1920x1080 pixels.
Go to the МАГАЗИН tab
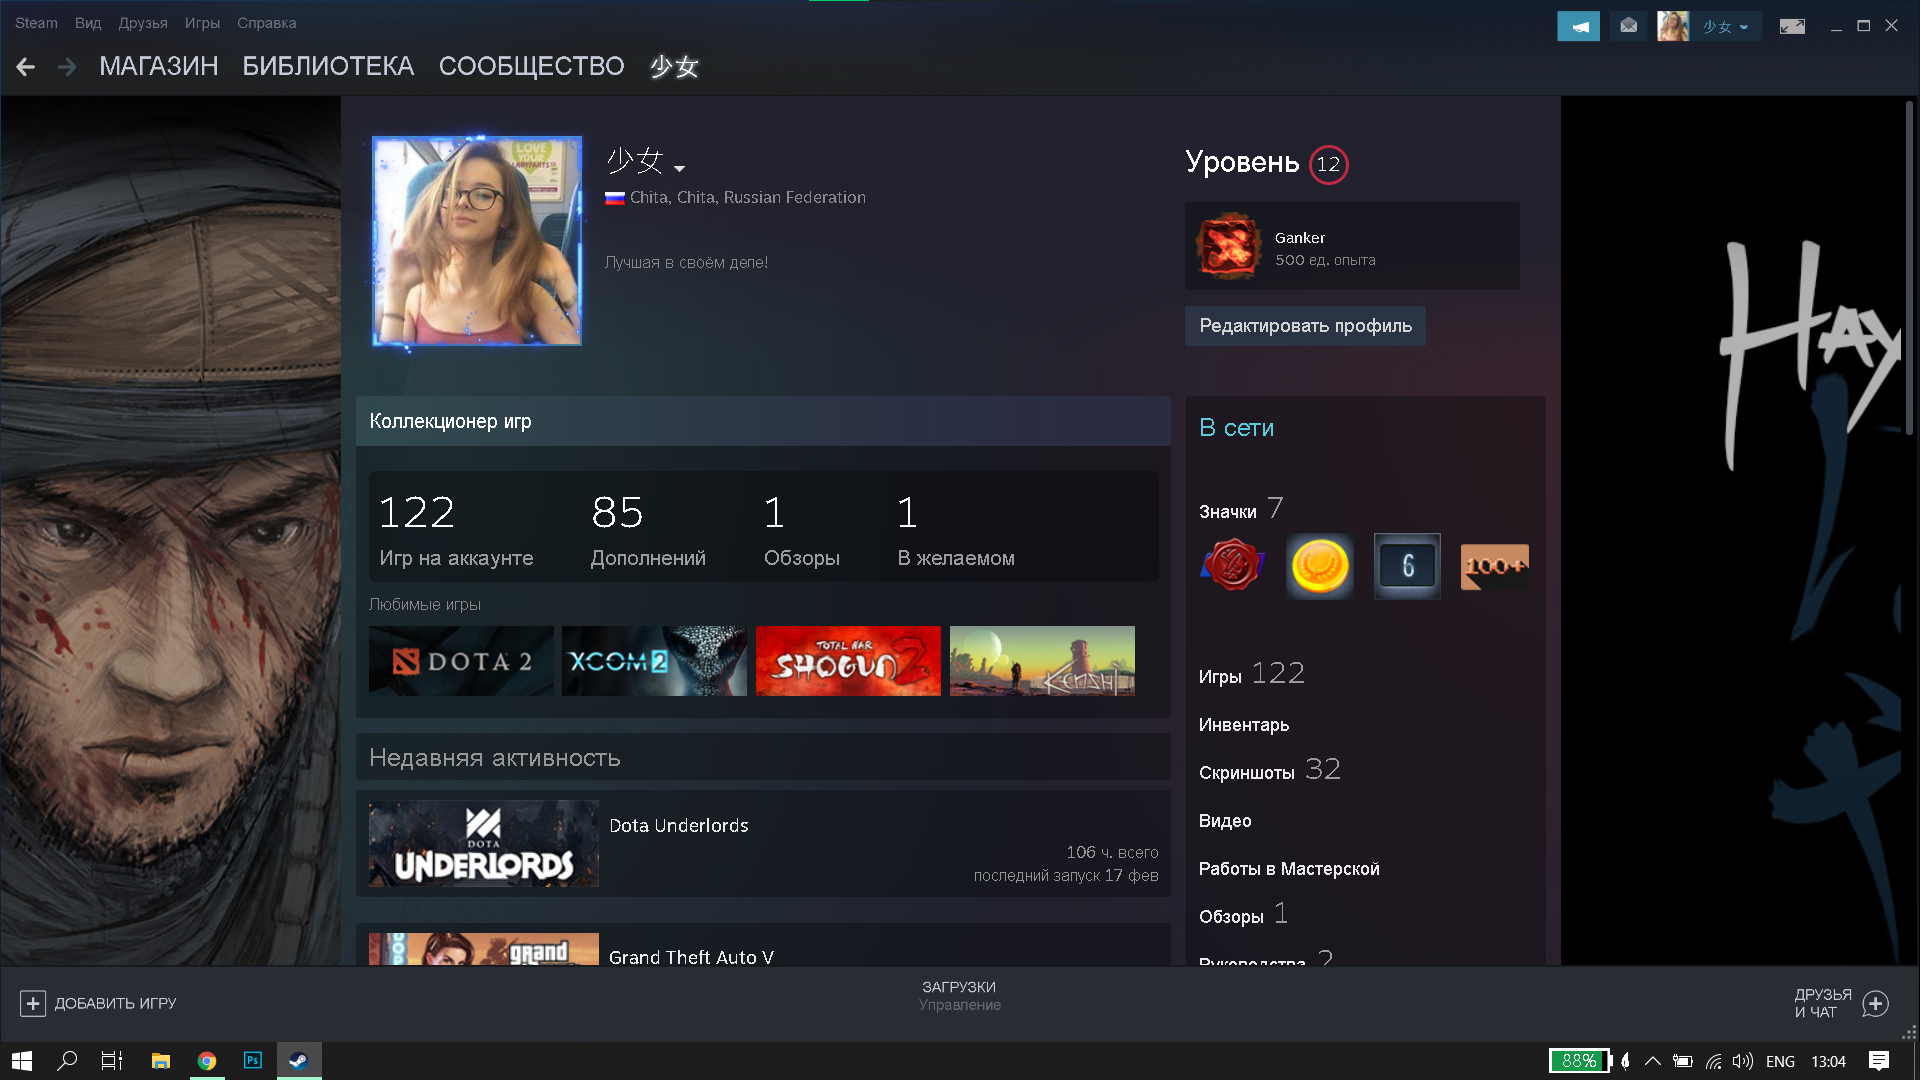point(159,66)
